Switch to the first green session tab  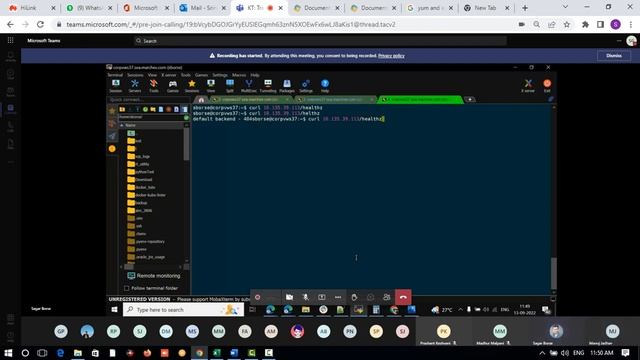click(250, 100)
